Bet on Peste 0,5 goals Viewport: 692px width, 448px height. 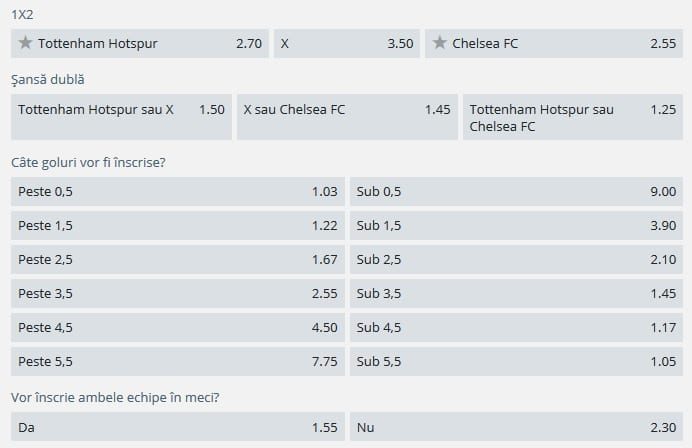pos(177,192)
